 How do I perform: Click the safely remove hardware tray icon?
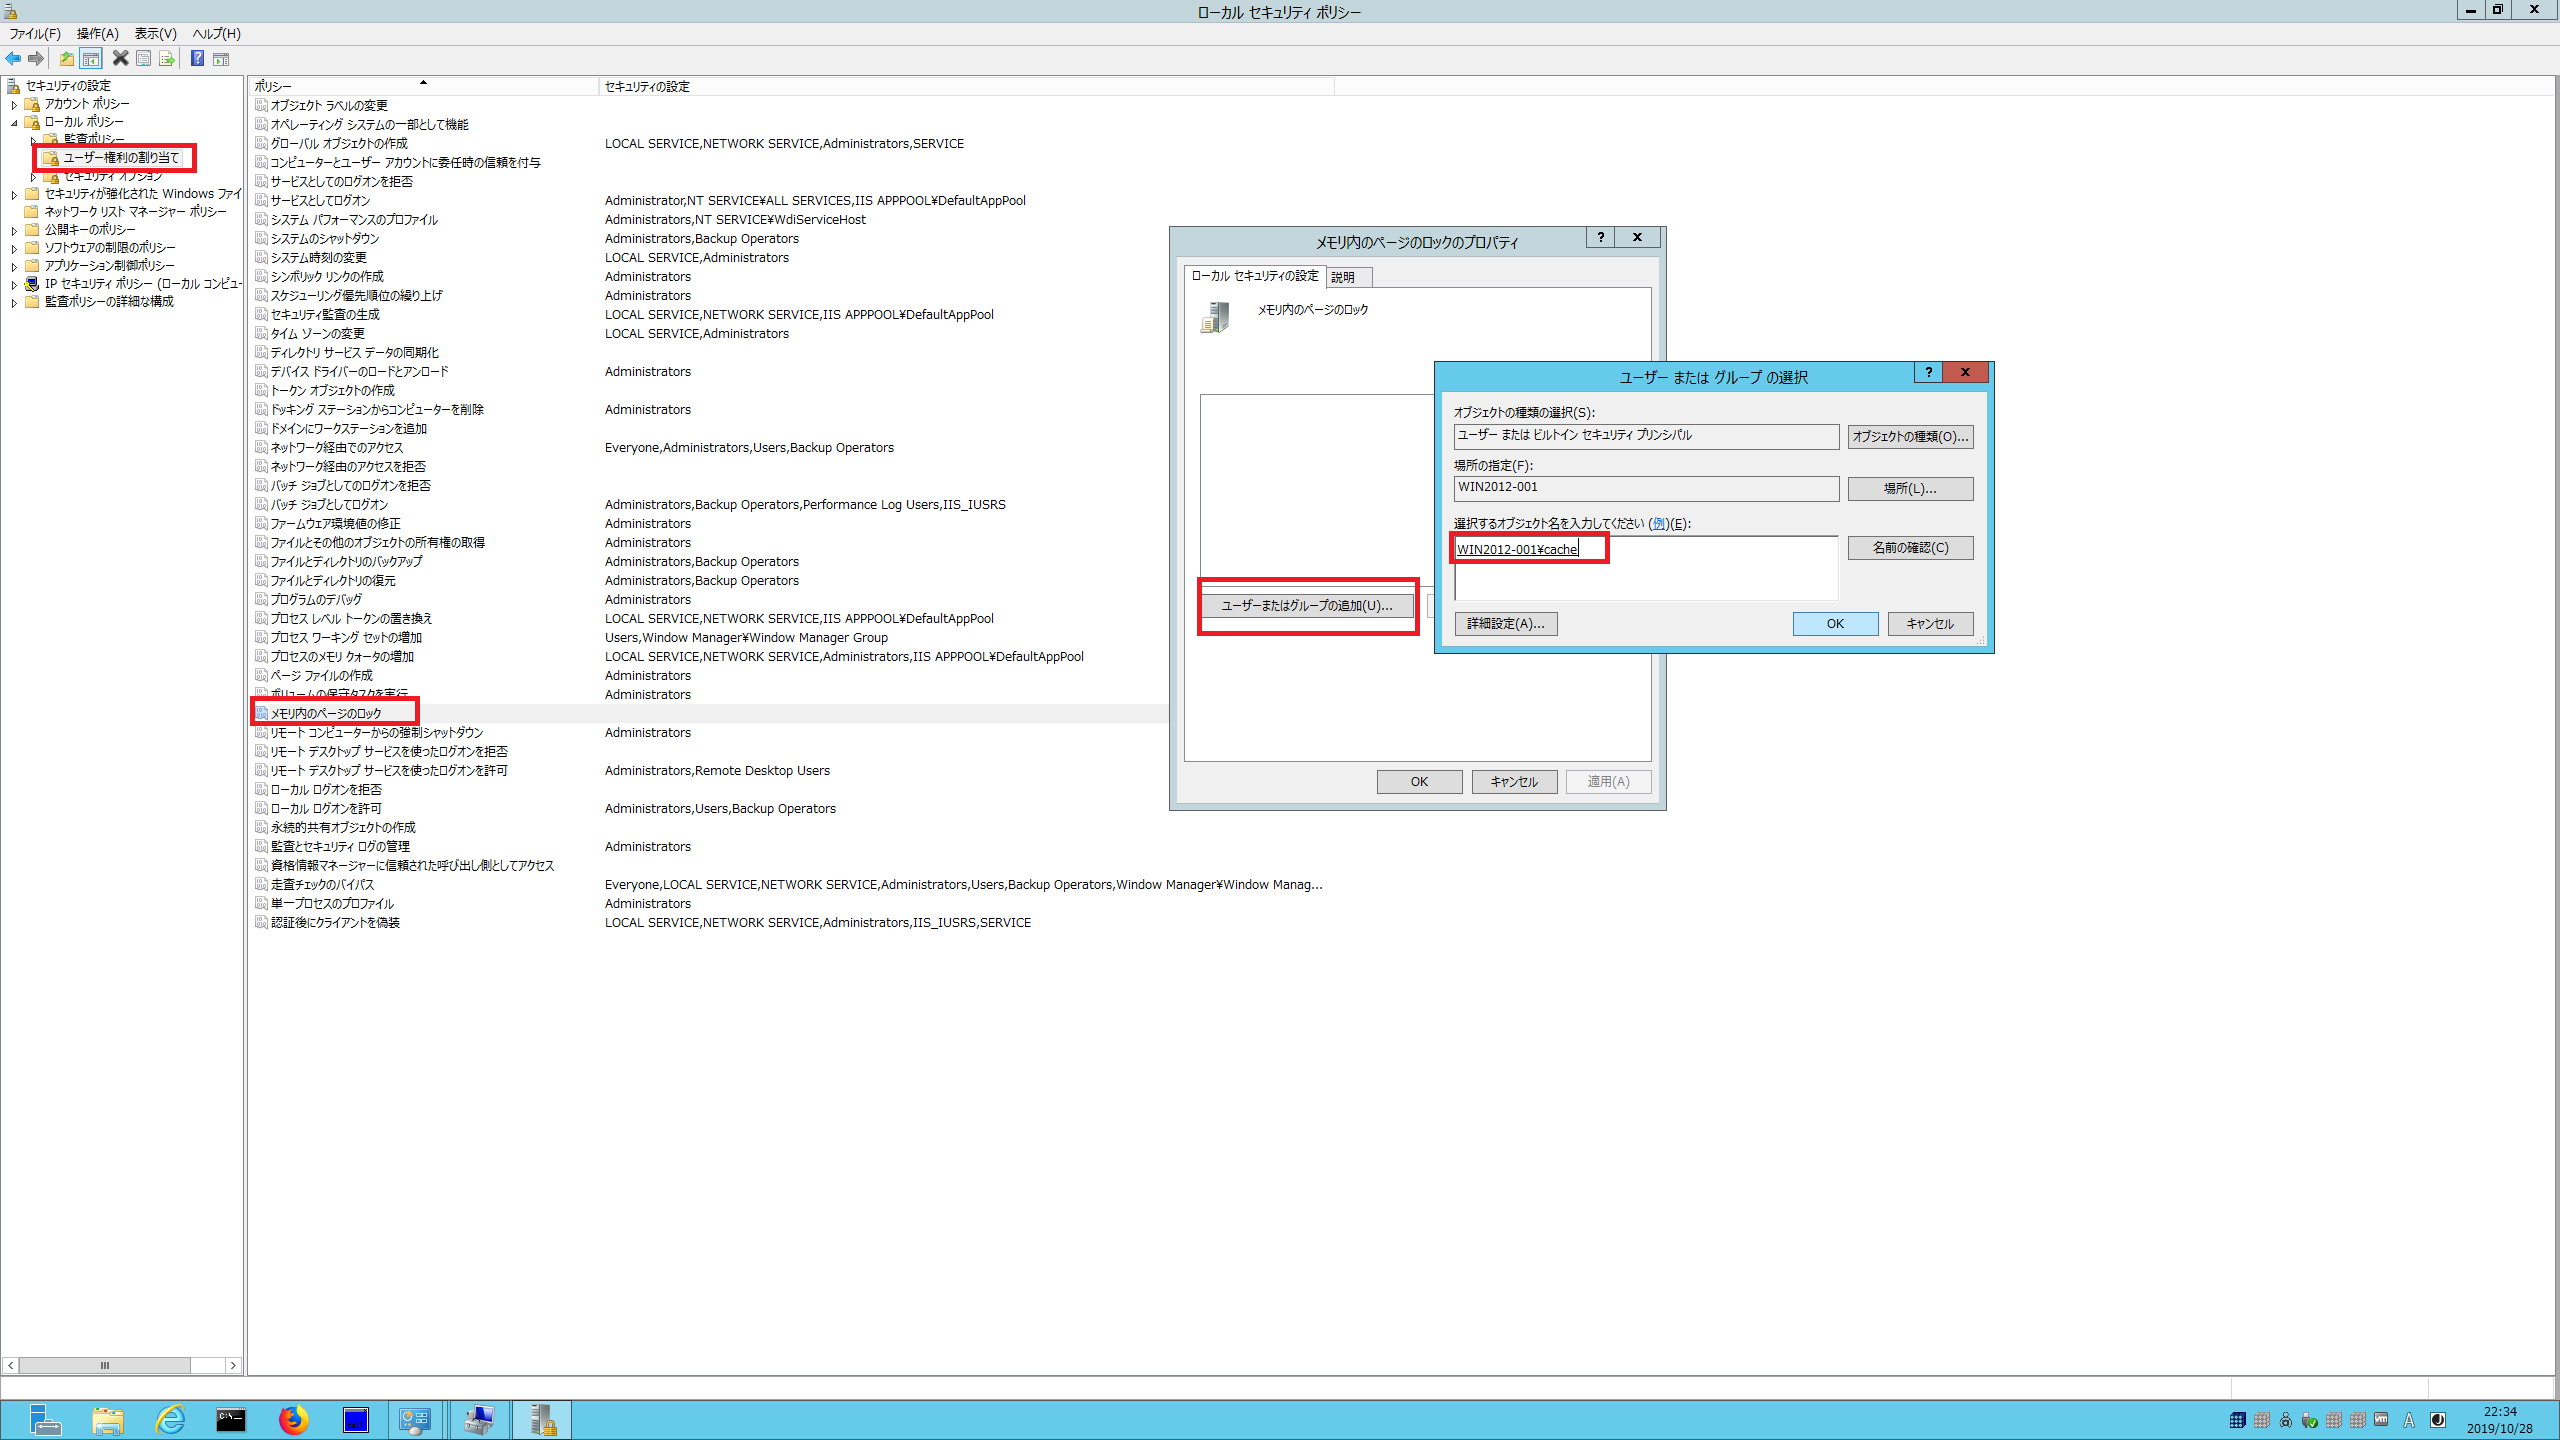pos(2309,1419)
